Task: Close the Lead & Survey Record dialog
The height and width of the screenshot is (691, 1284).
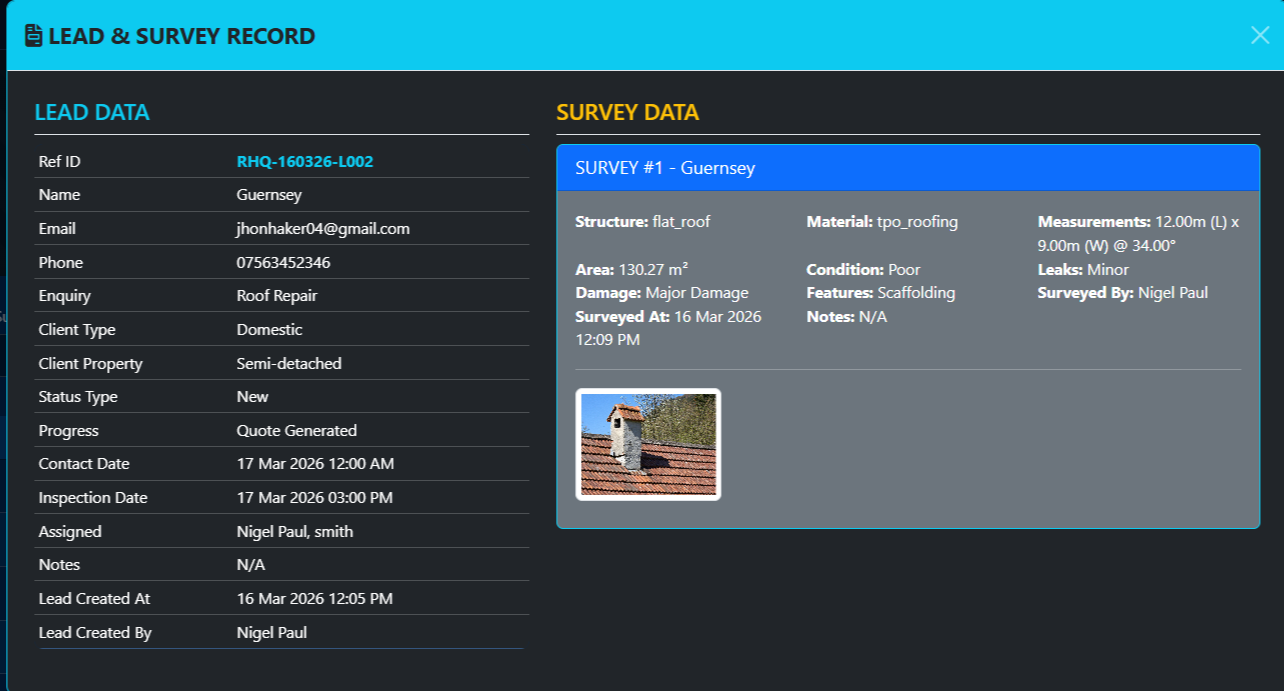Action: pos(1259,35)
